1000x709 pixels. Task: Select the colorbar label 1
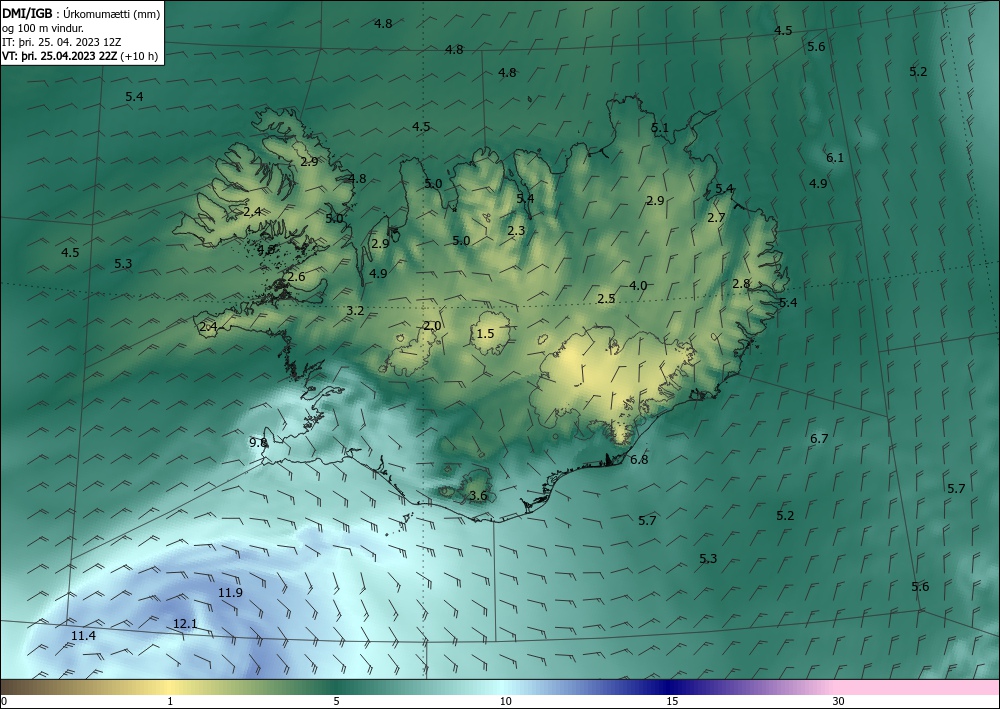click(170, 702)
